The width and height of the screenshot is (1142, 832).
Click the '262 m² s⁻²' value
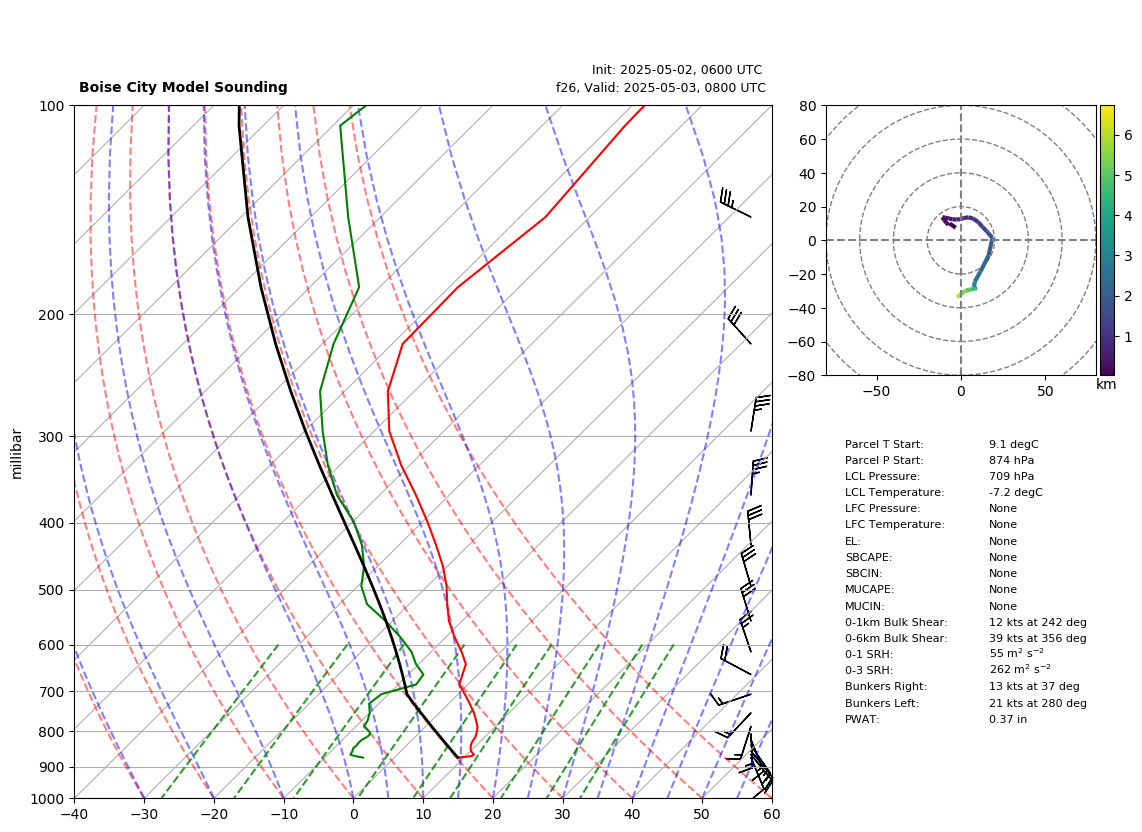(1020, 670)
